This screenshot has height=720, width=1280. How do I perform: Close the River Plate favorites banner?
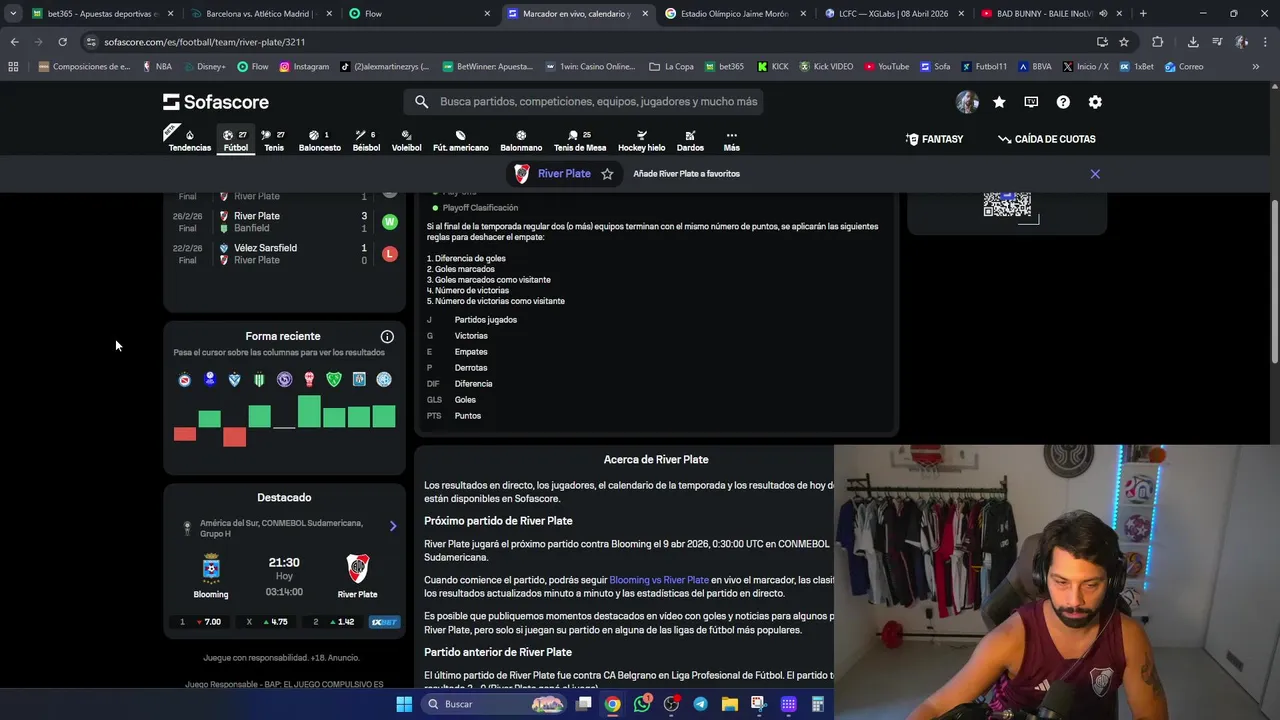1095,174
